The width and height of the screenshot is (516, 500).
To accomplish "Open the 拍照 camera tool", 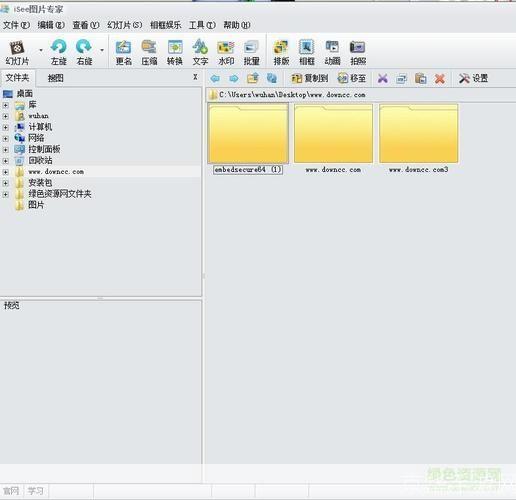I will point(358,52).
